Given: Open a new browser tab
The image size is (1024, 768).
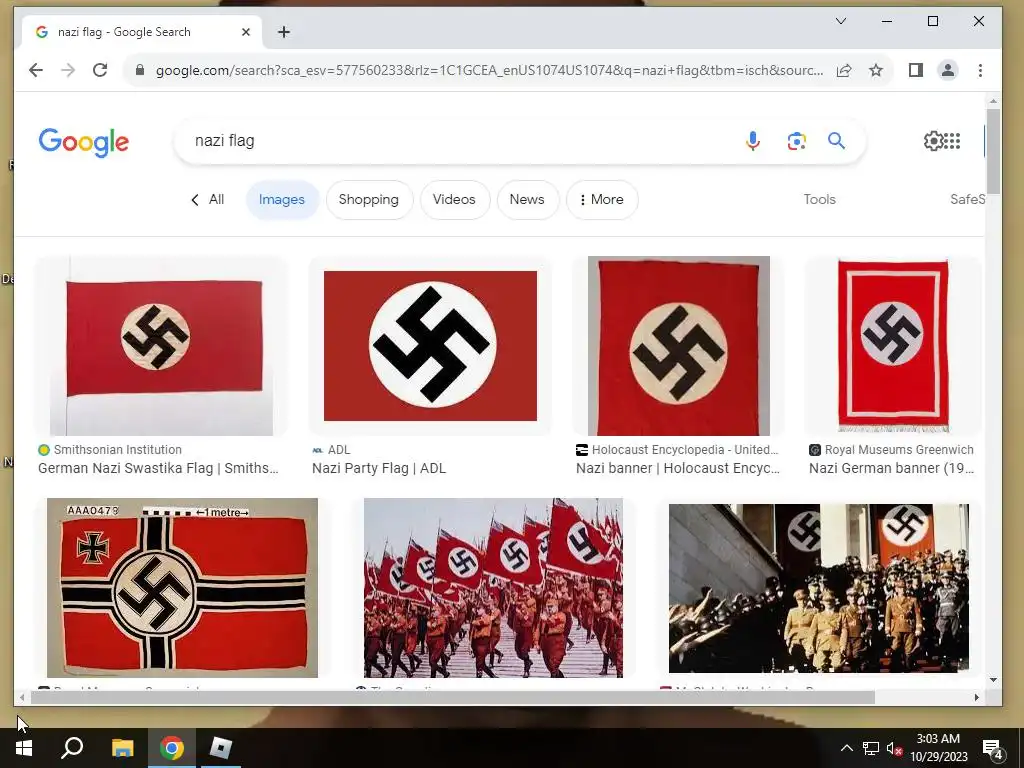Looking at the screenshot, I should (283, 32).
